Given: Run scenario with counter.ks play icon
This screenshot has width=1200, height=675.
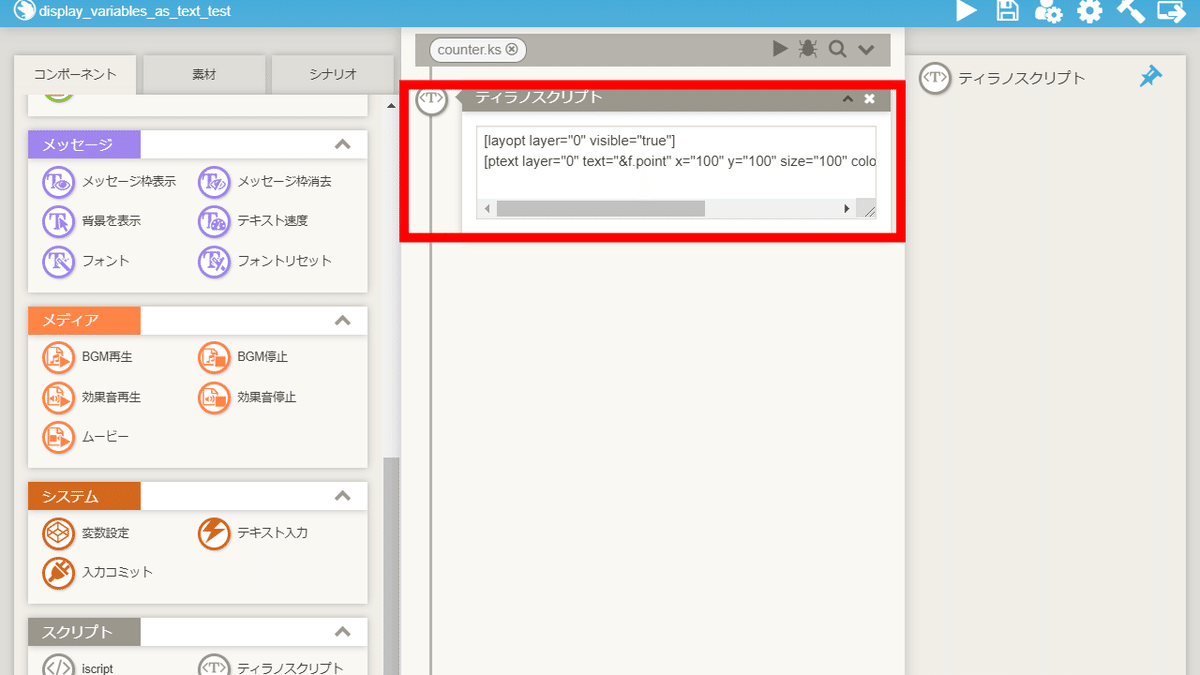Looking at the screenshot, I should coord(780,48).
